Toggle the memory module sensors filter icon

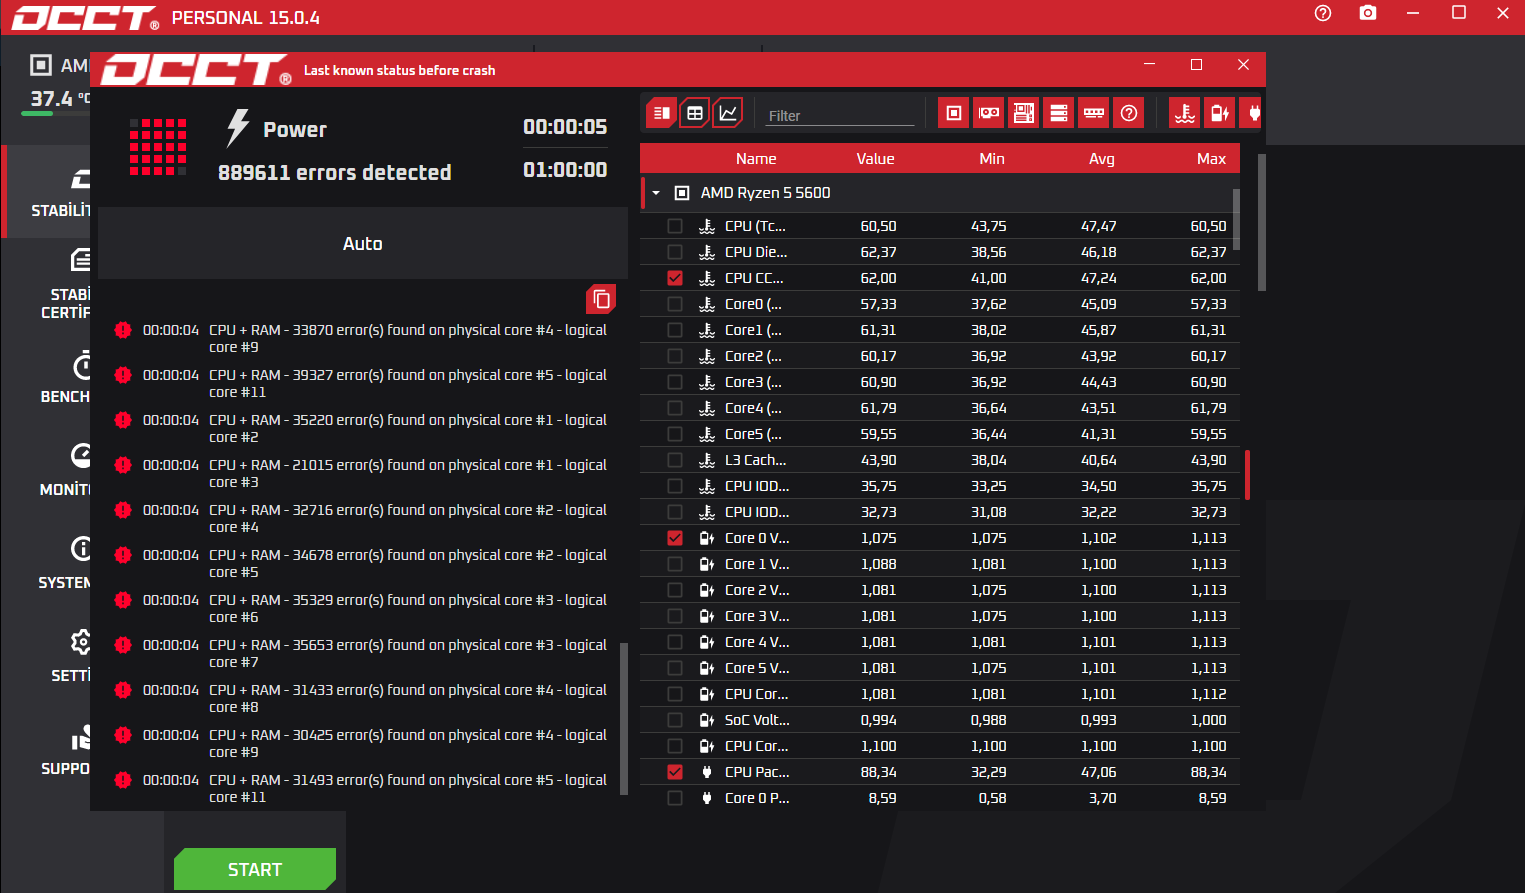[1094, 113]
